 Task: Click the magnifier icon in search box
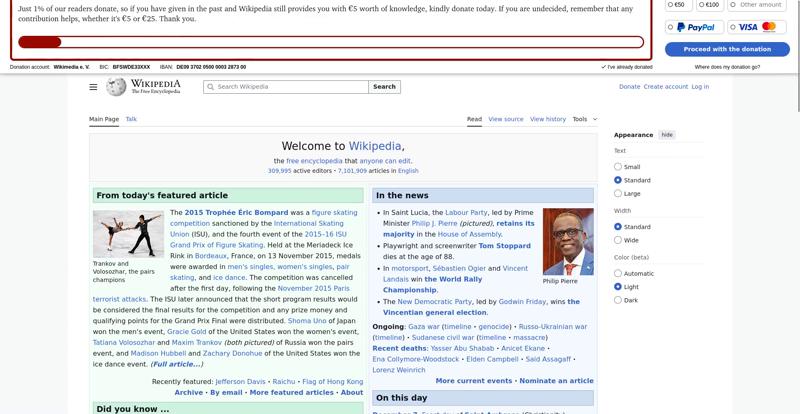[210, 87]
